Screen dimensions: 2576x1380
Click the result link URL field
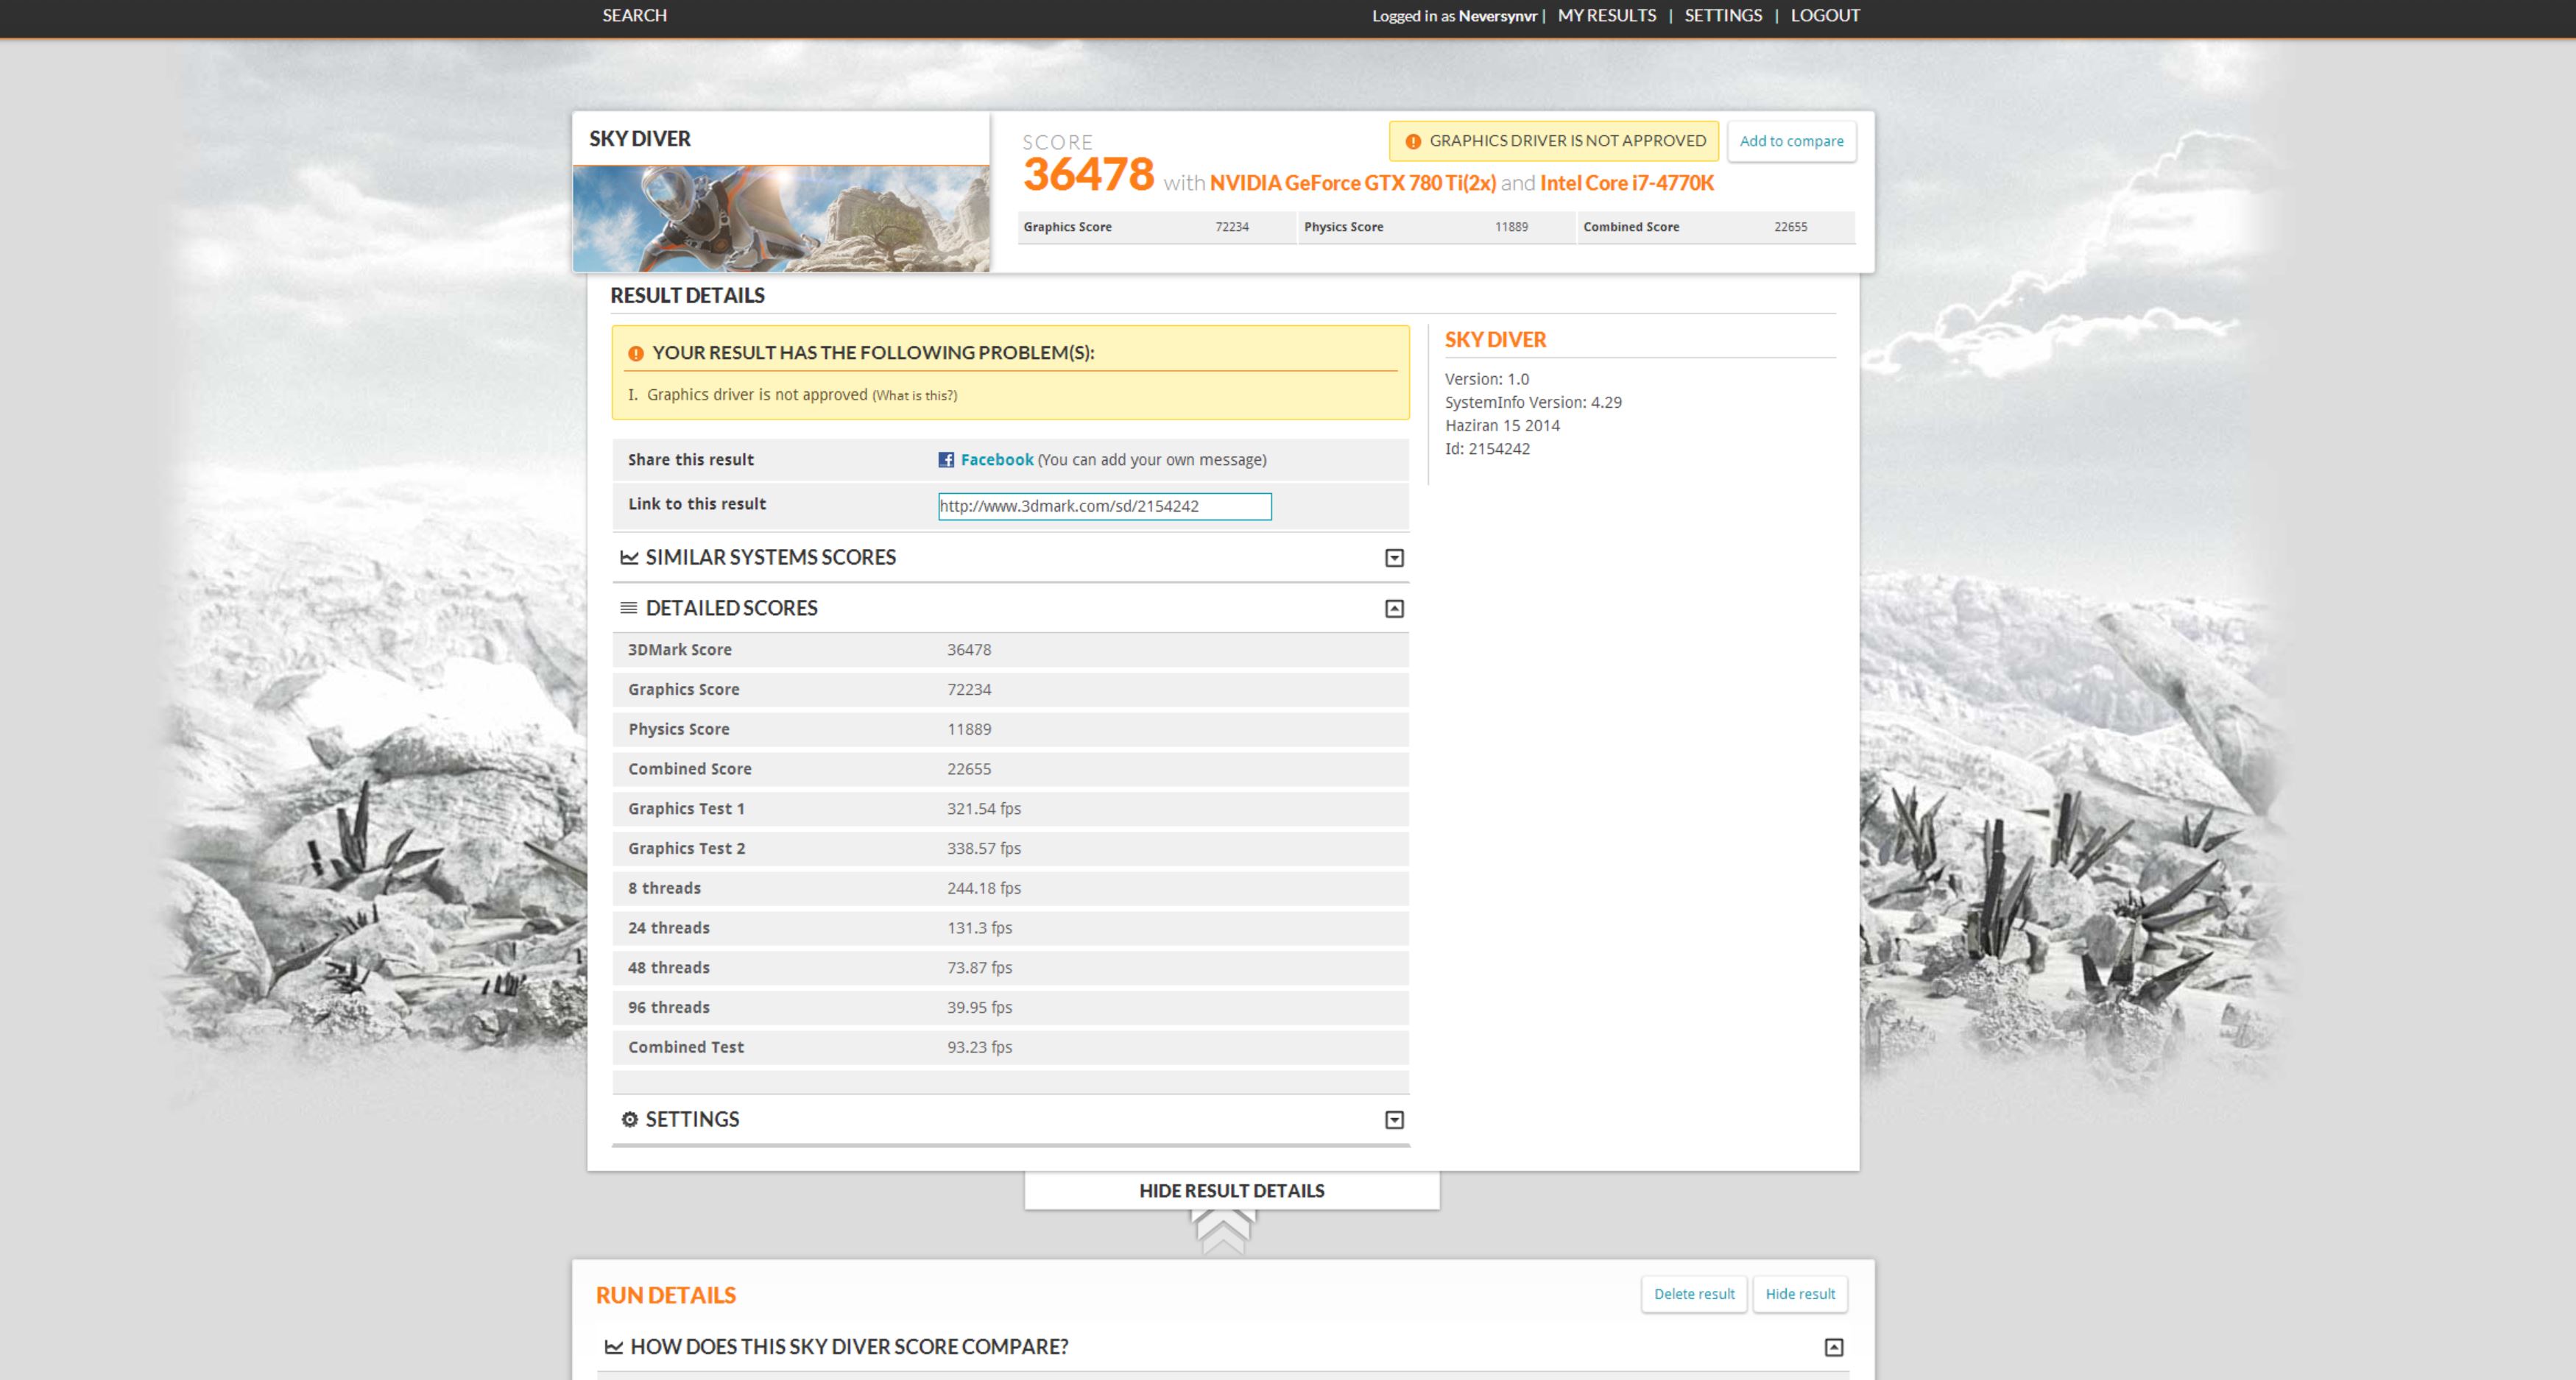click(x=1104, y=506)
